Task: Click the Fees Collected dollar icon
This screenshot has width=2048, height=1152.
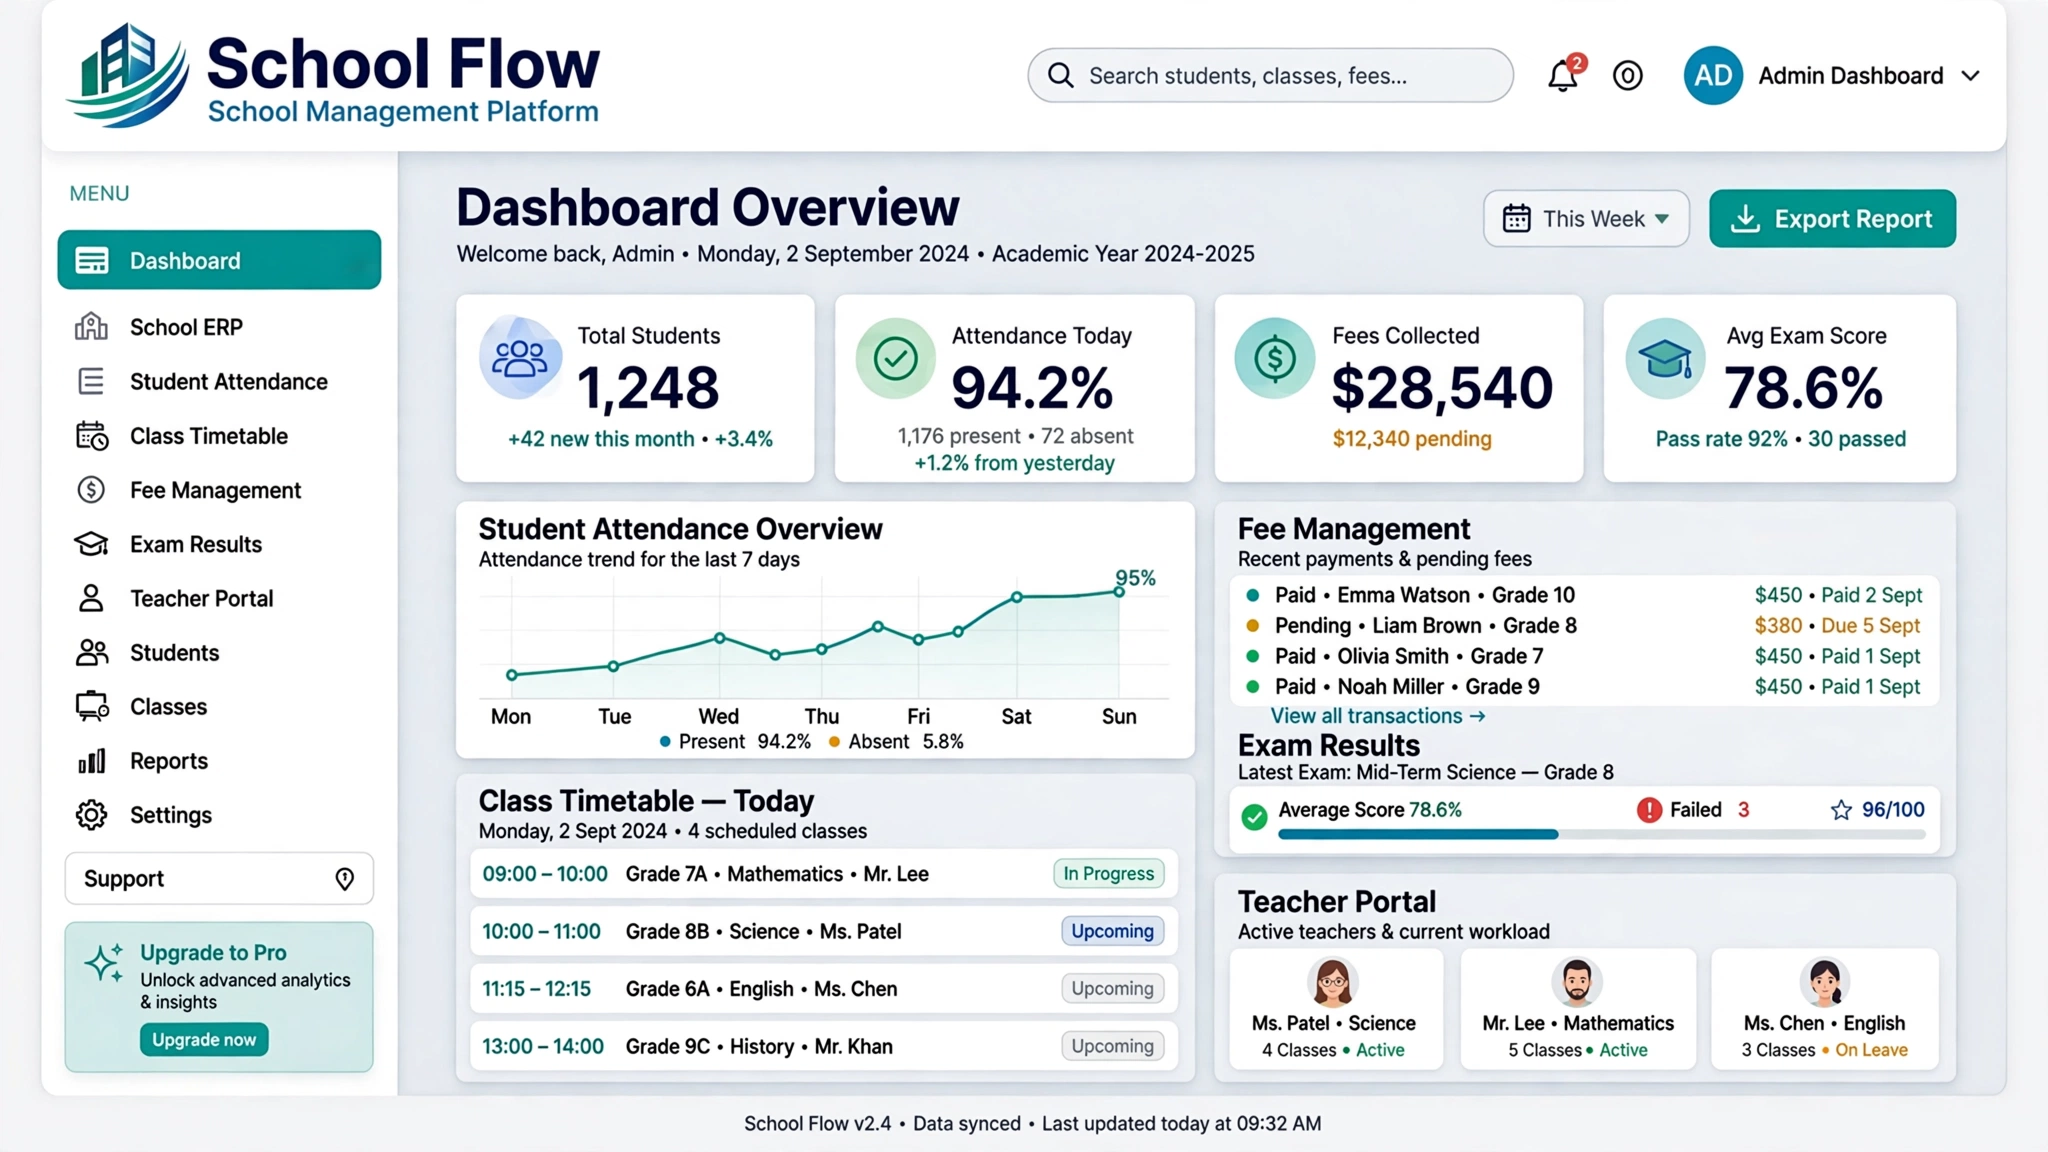Action: [x=1274, y=358]
